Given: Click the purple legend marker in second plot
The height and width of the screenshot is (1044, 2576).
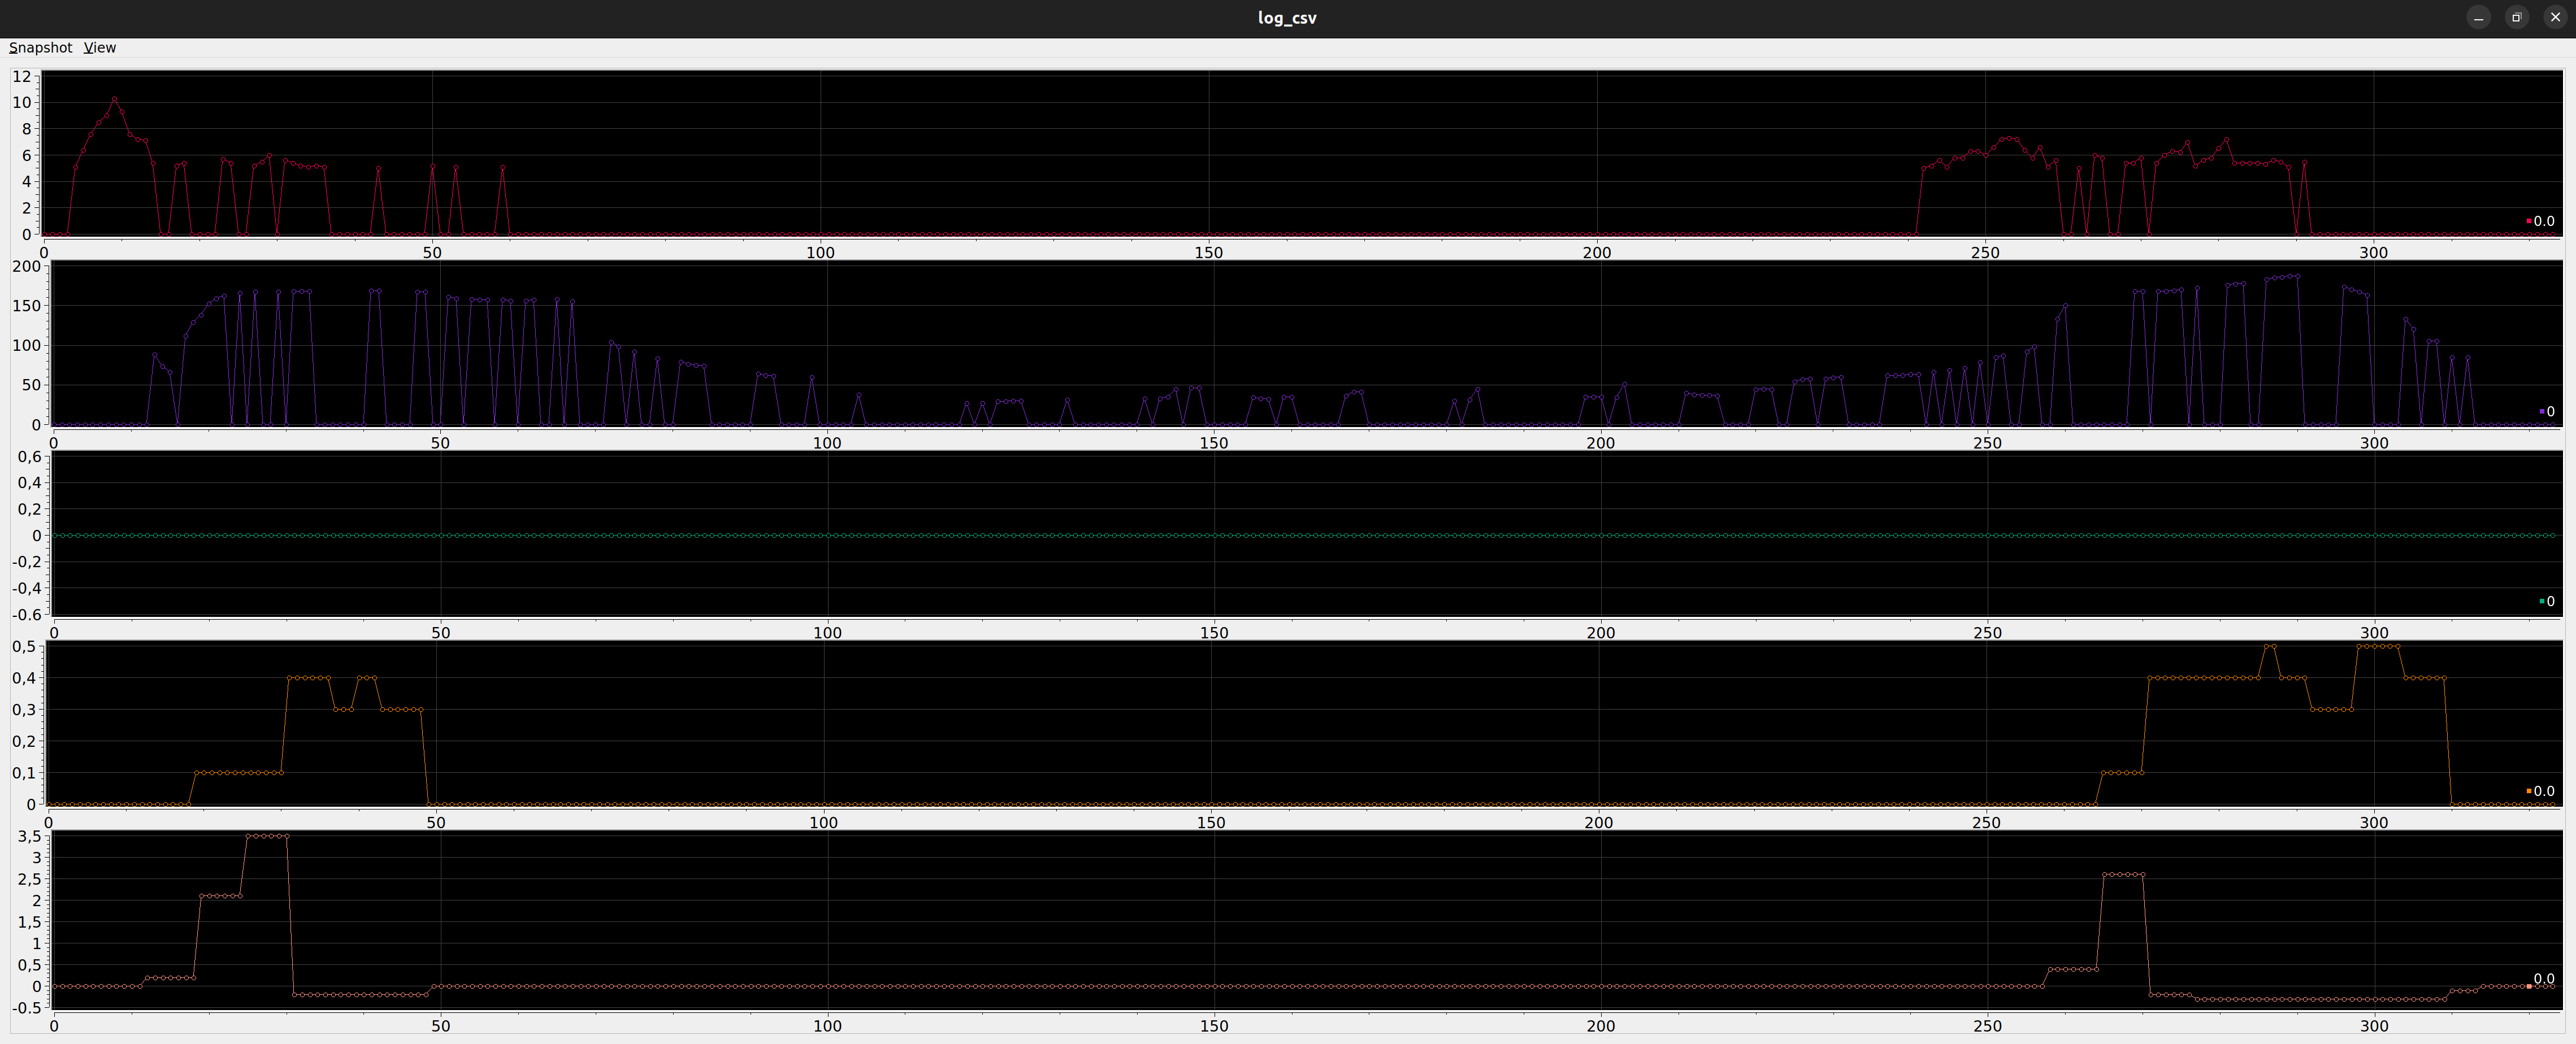Looking at the screenshot, I should click(x=2541, y=411).
